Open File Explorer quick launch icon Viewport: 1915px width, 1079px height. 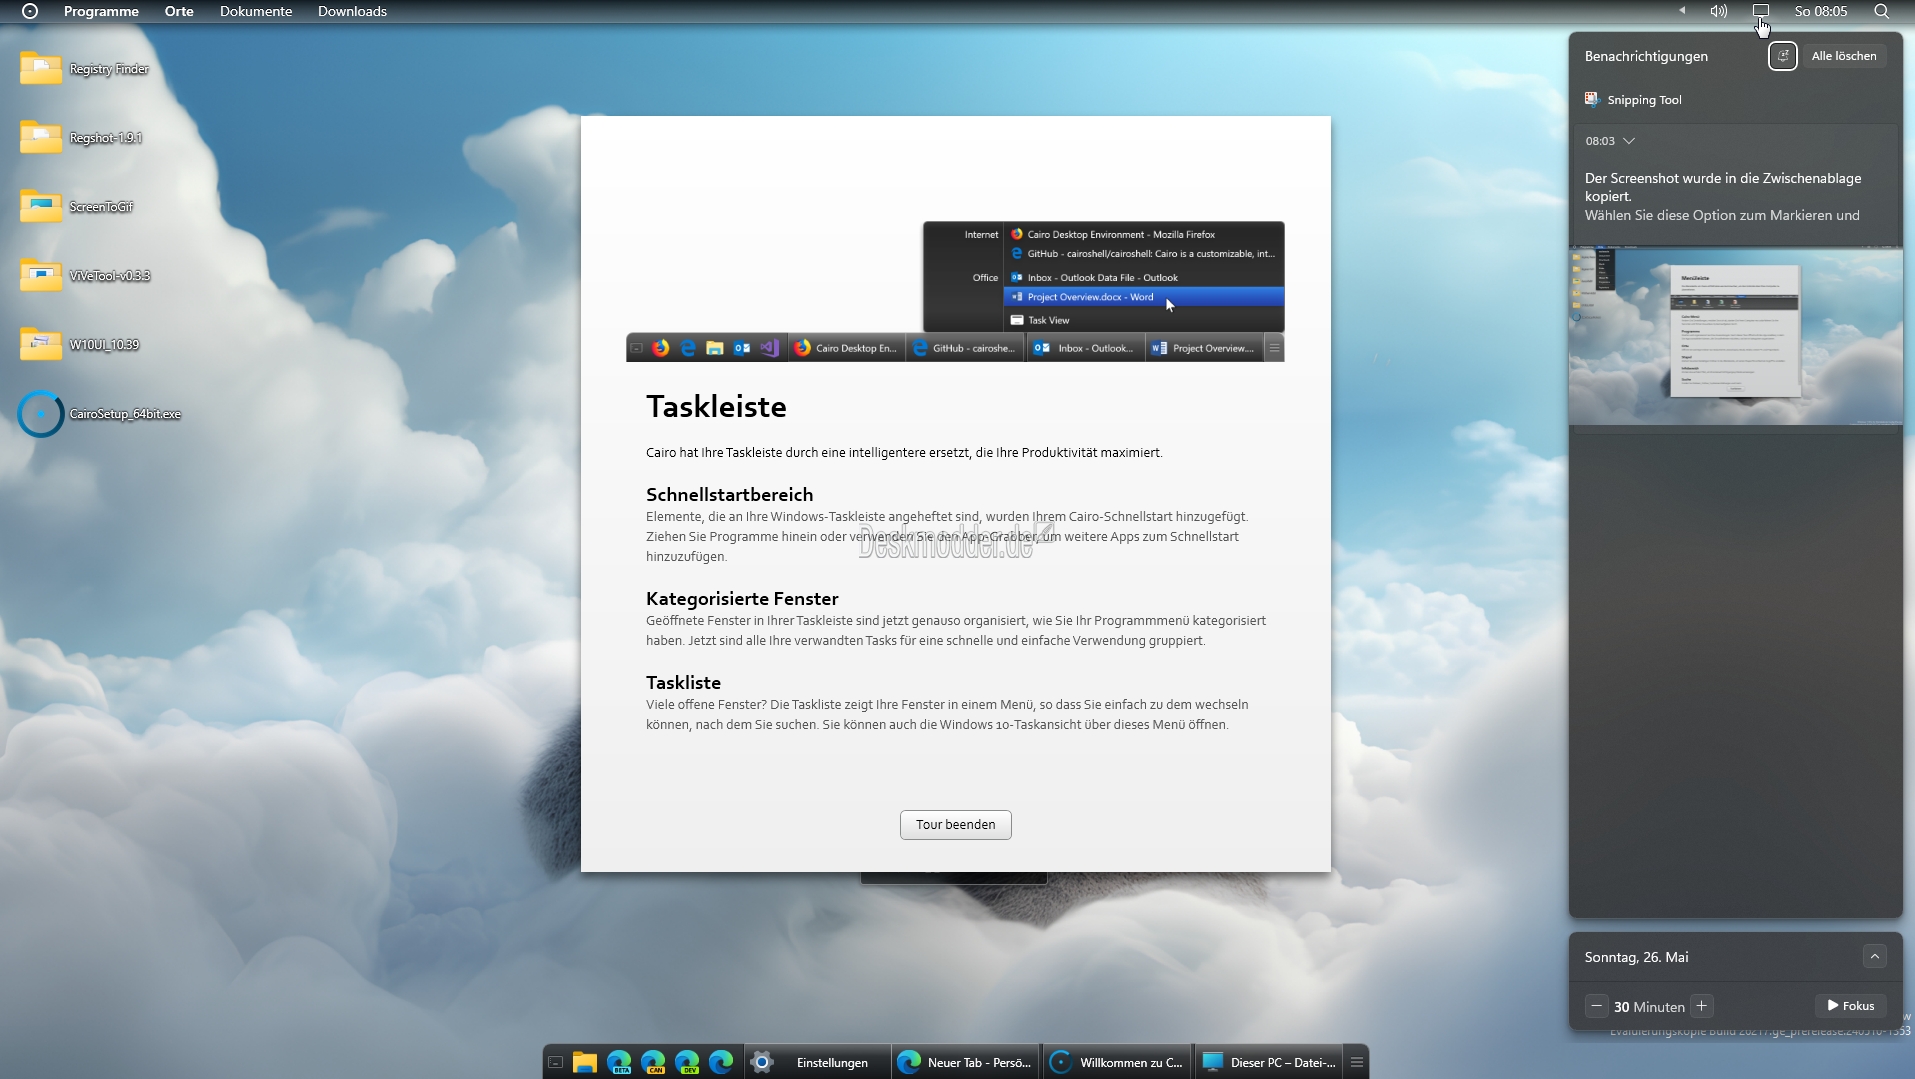pos(585,1062)
